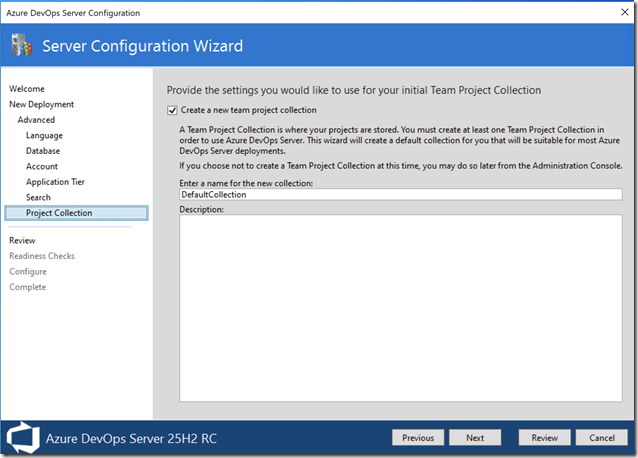Open the Application Tier step
This screenshot has width=638, height=458.
(55, 181)
